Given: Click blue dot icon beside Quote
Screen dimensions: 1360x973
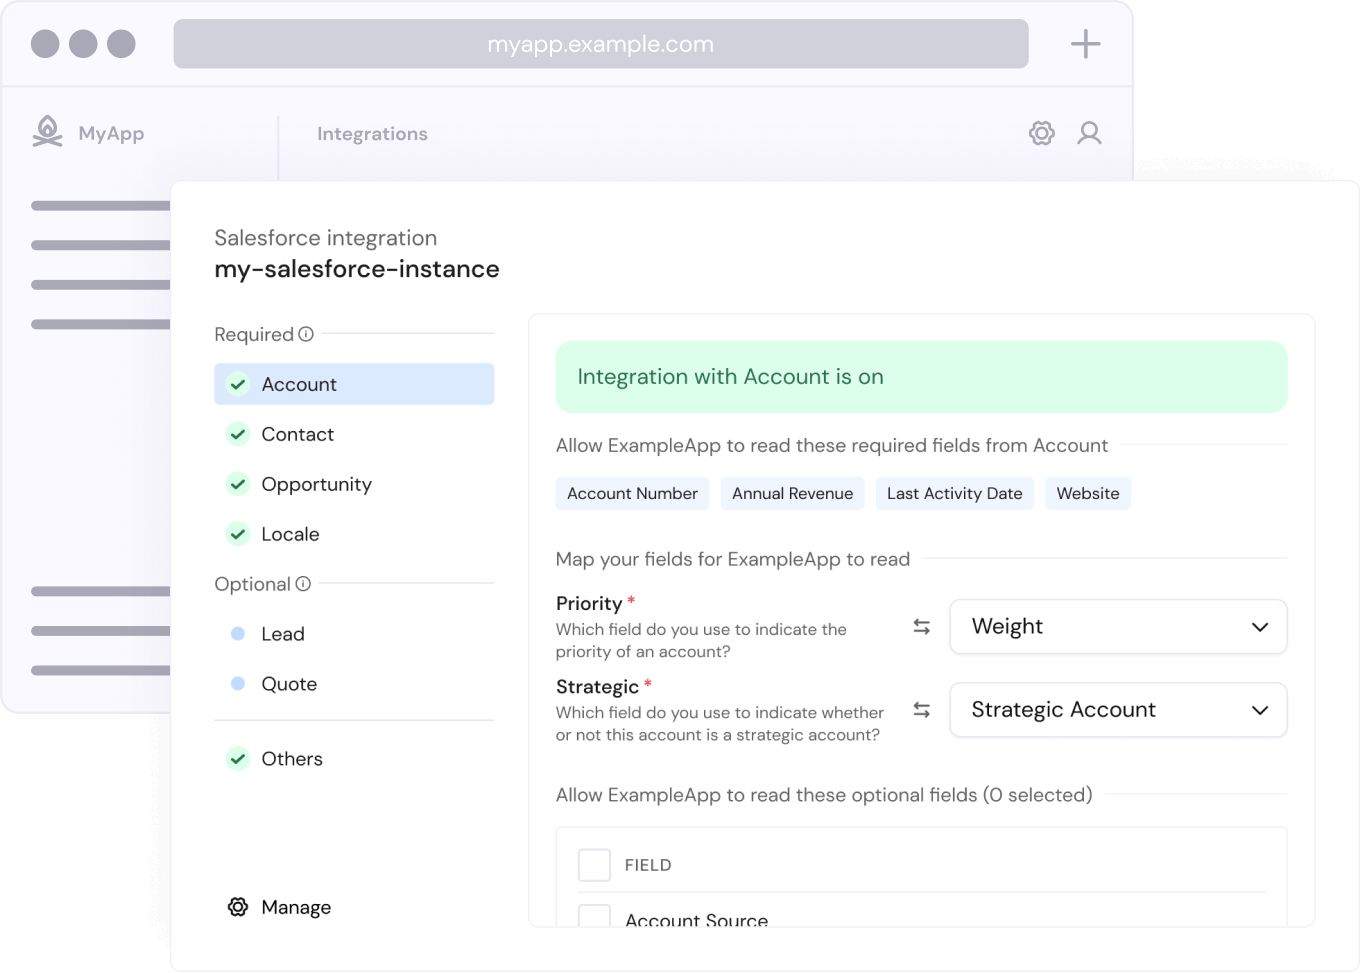Looking at the screenshot, I should coord(238,684).
